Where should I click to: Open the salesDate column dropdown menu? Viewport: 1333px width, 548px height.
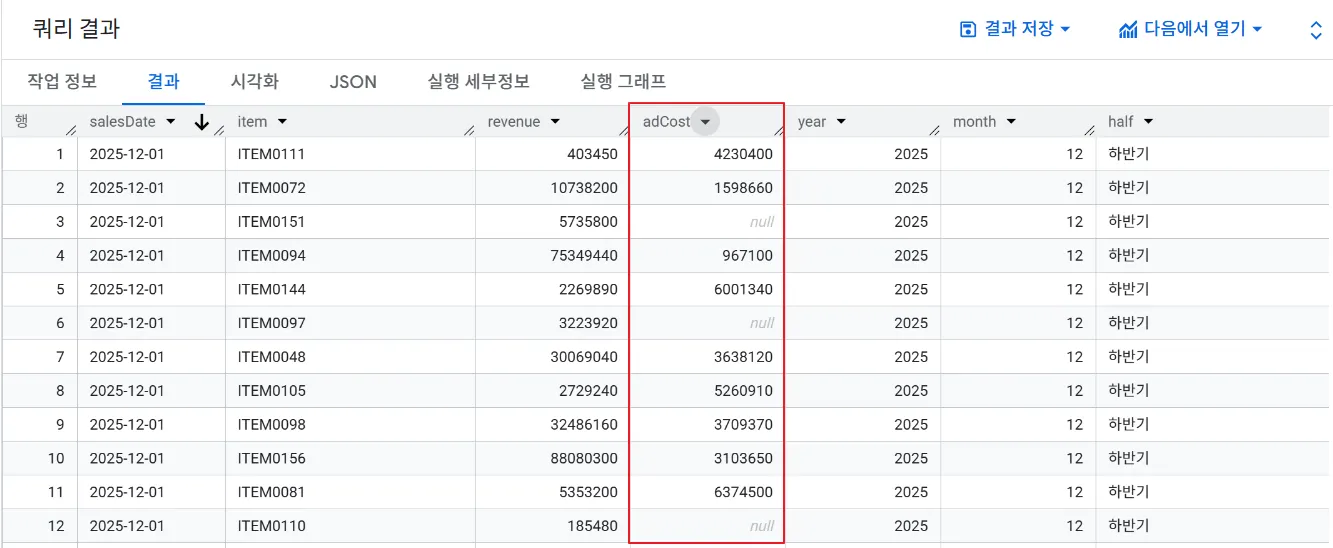tap(170, 122)
